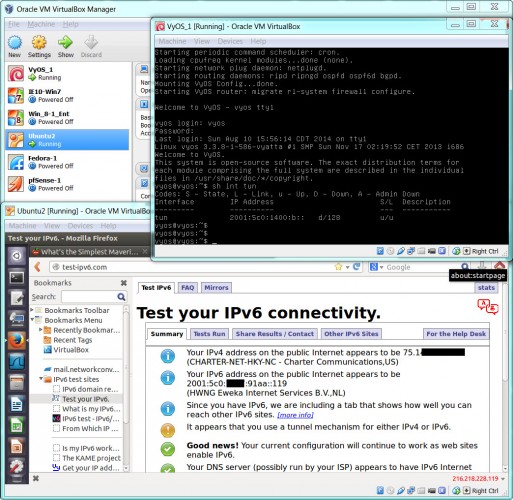
Task: Open the text editor in Ubuntu launcher
Action: click(x=17, y=298)
